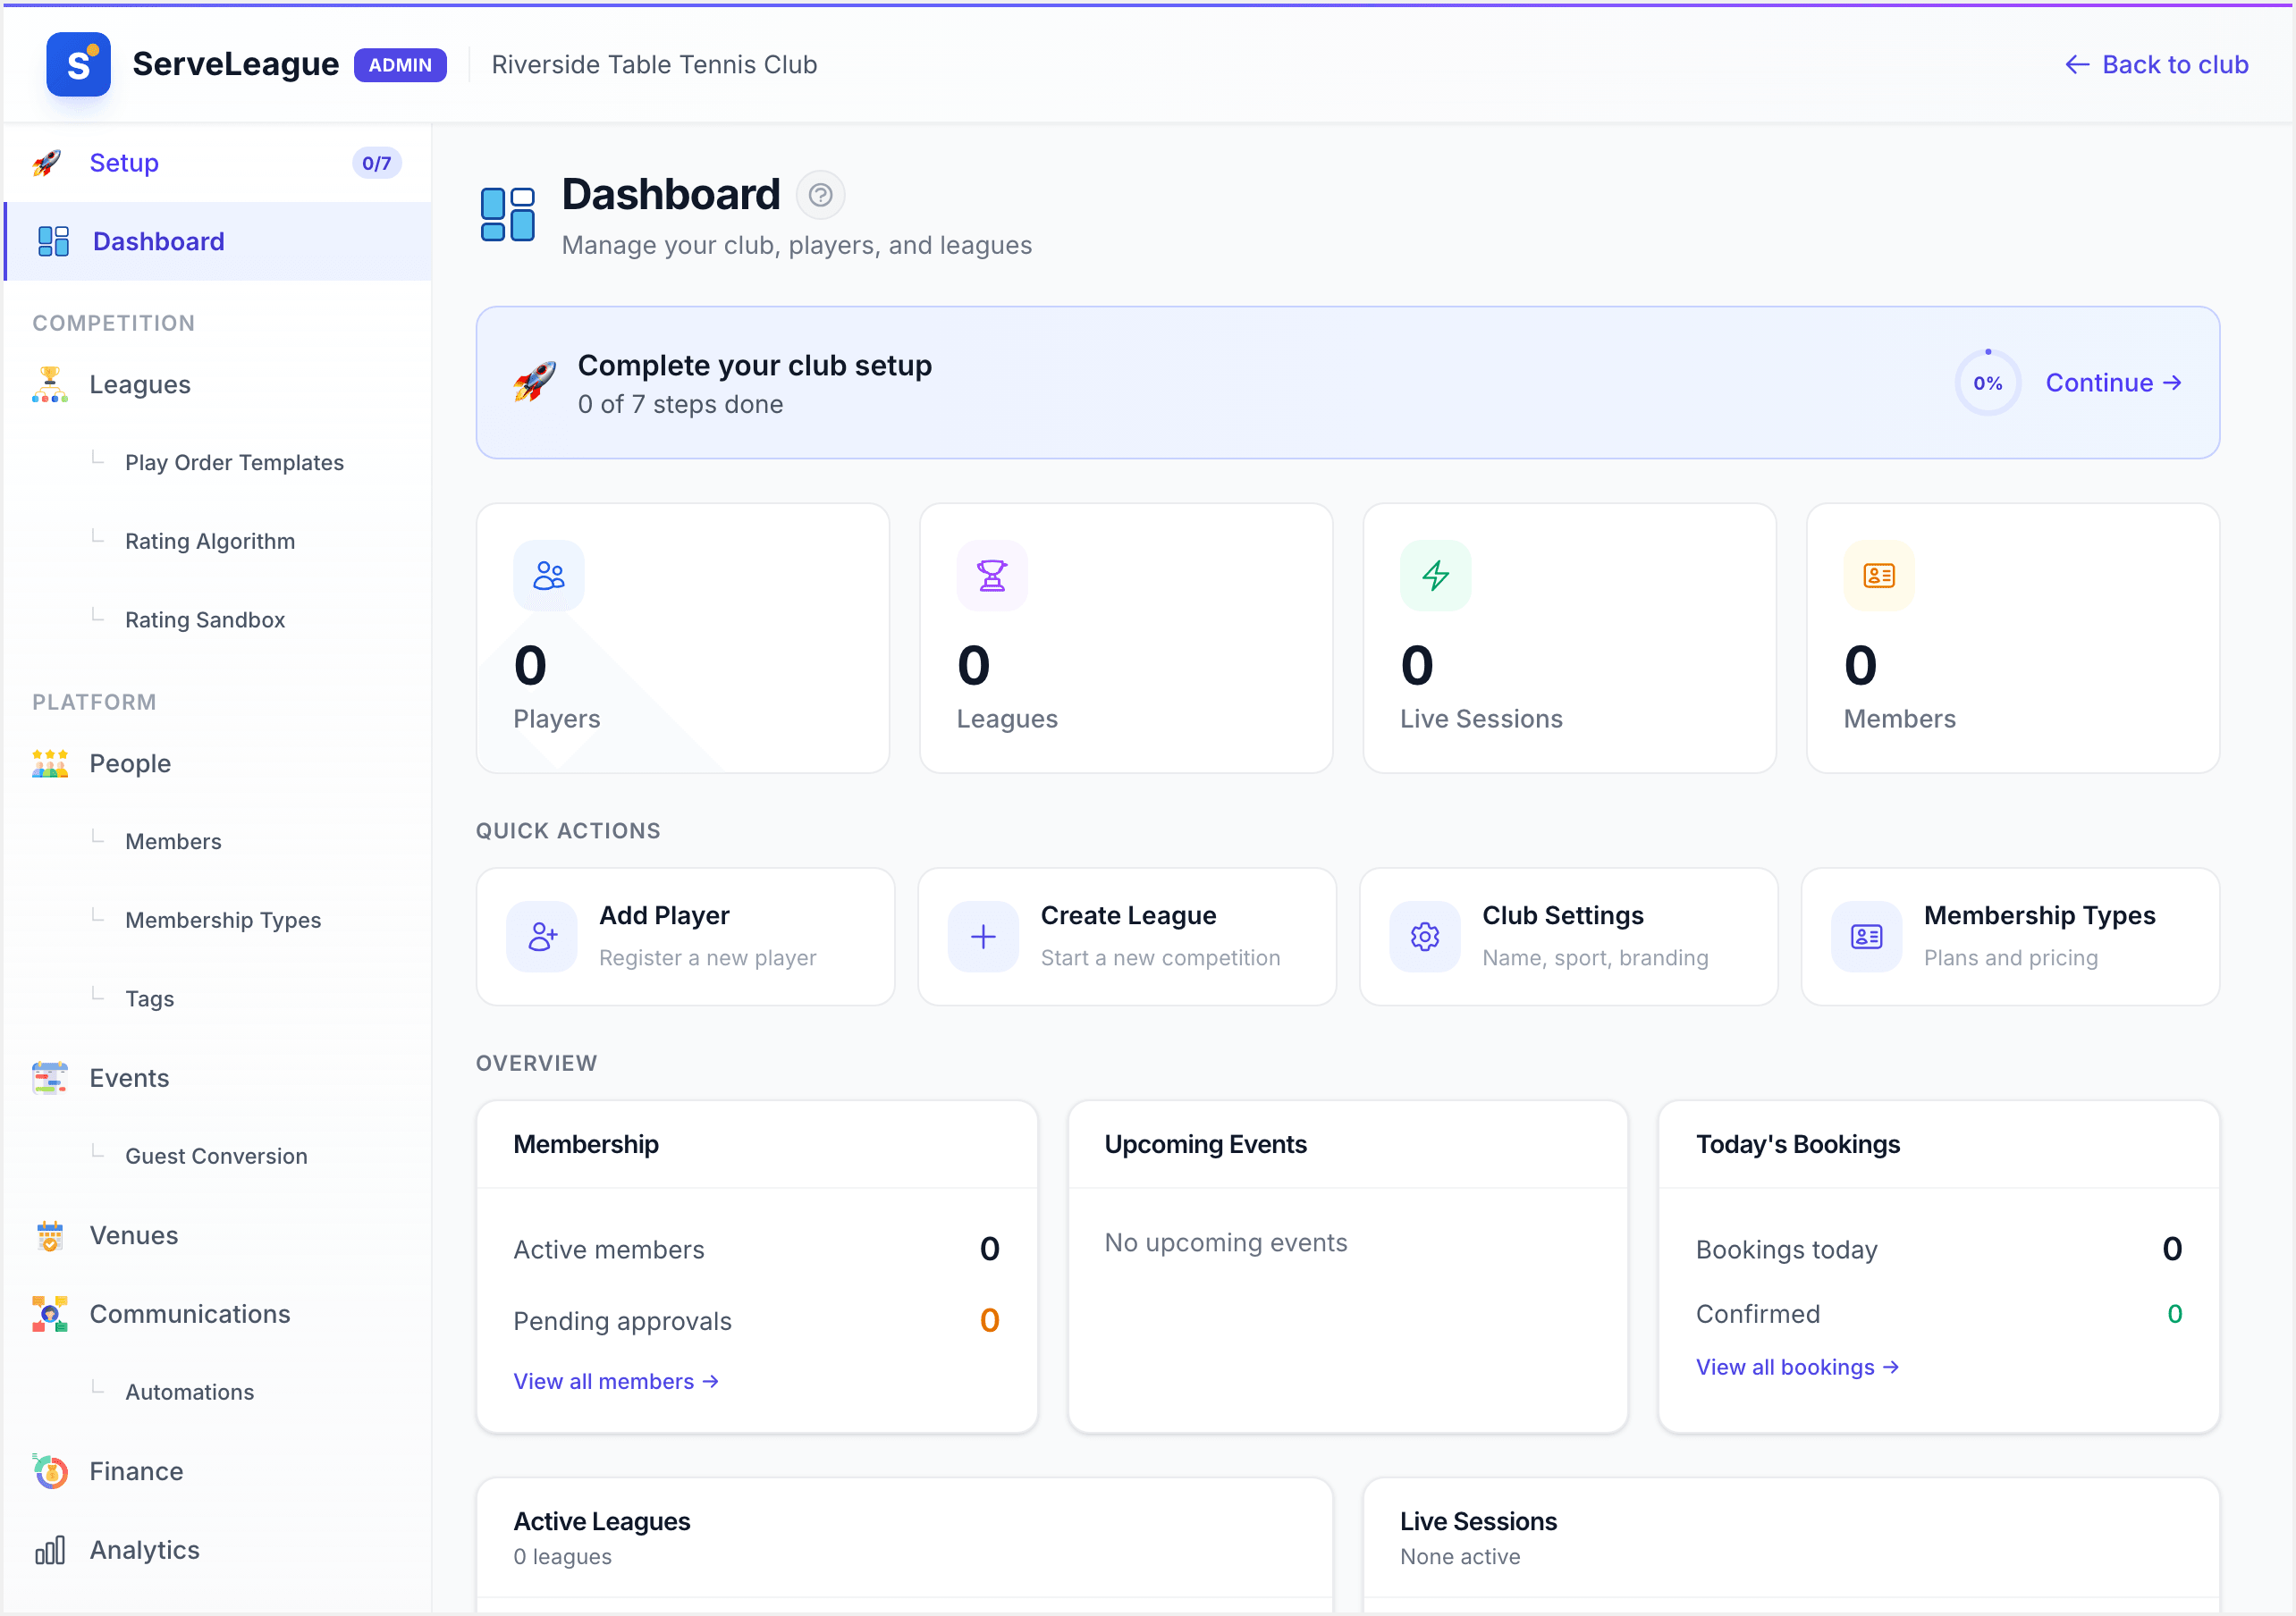The width and height of the screenshot is (2296, 1616).
Task: Open Members under People in sidebar
Action: pos(173,842)
